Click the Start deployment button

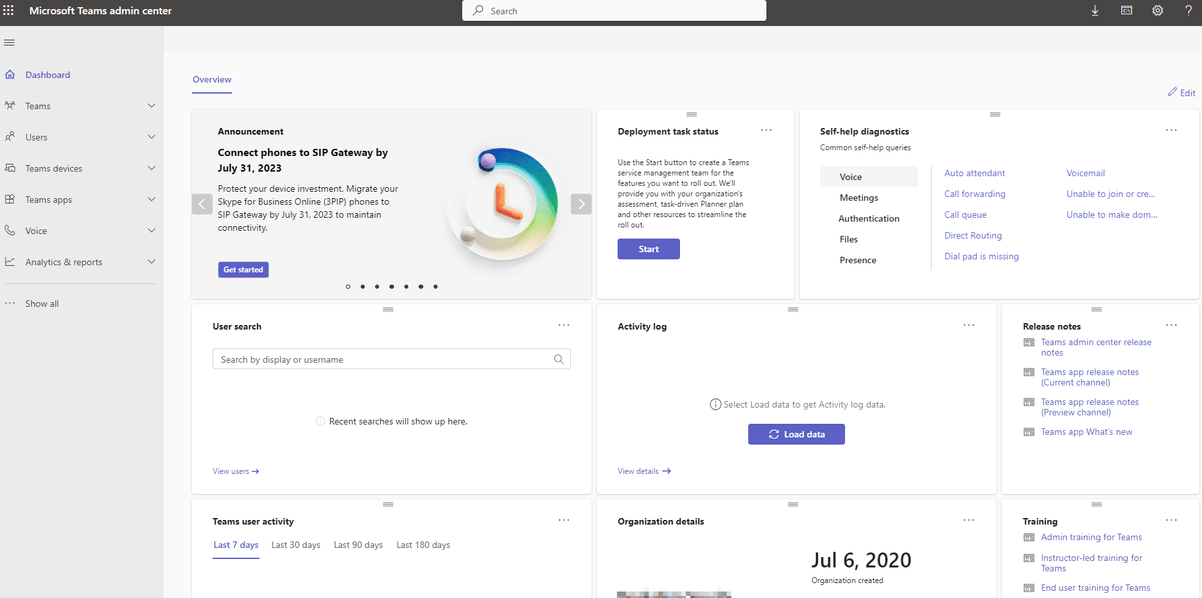(648, 249)
